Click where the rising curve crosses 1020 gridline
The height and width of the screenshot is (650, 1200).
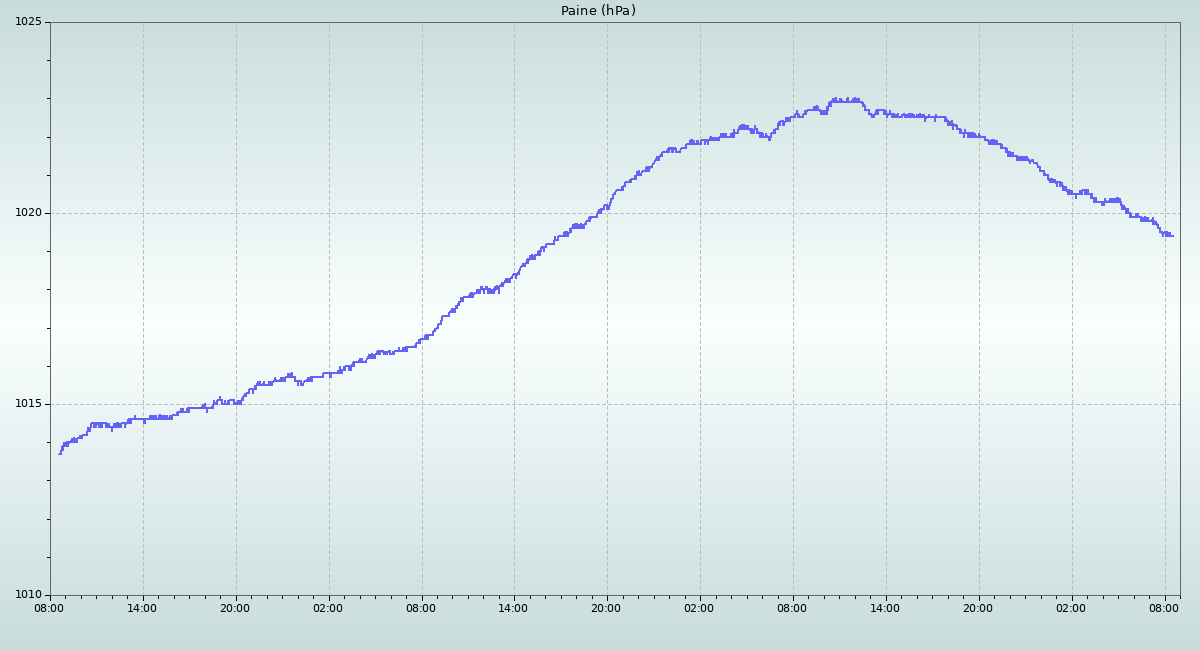pos(600,212)
